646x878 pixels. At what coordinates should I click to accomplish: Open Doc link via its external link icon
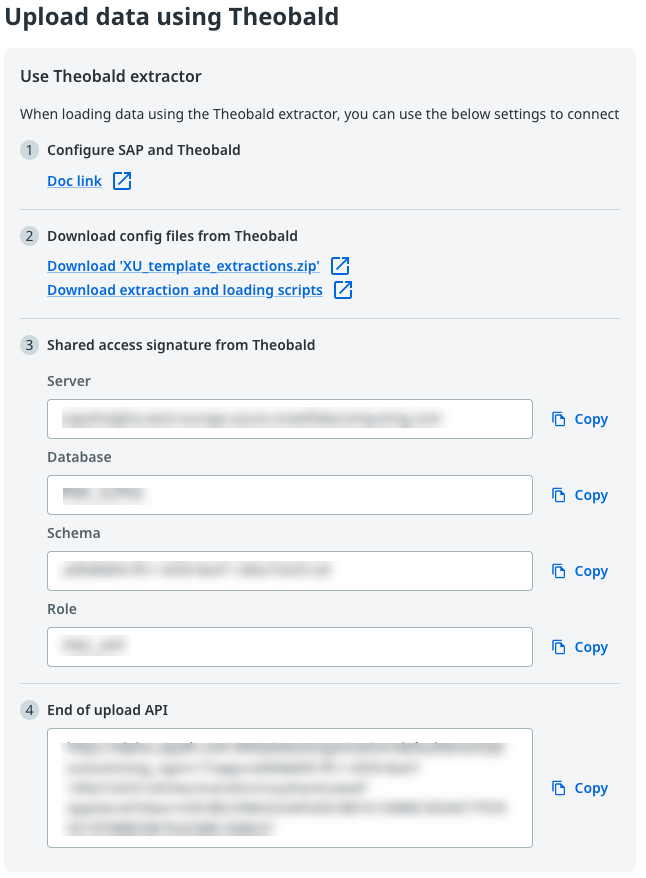tap(121, 181)
